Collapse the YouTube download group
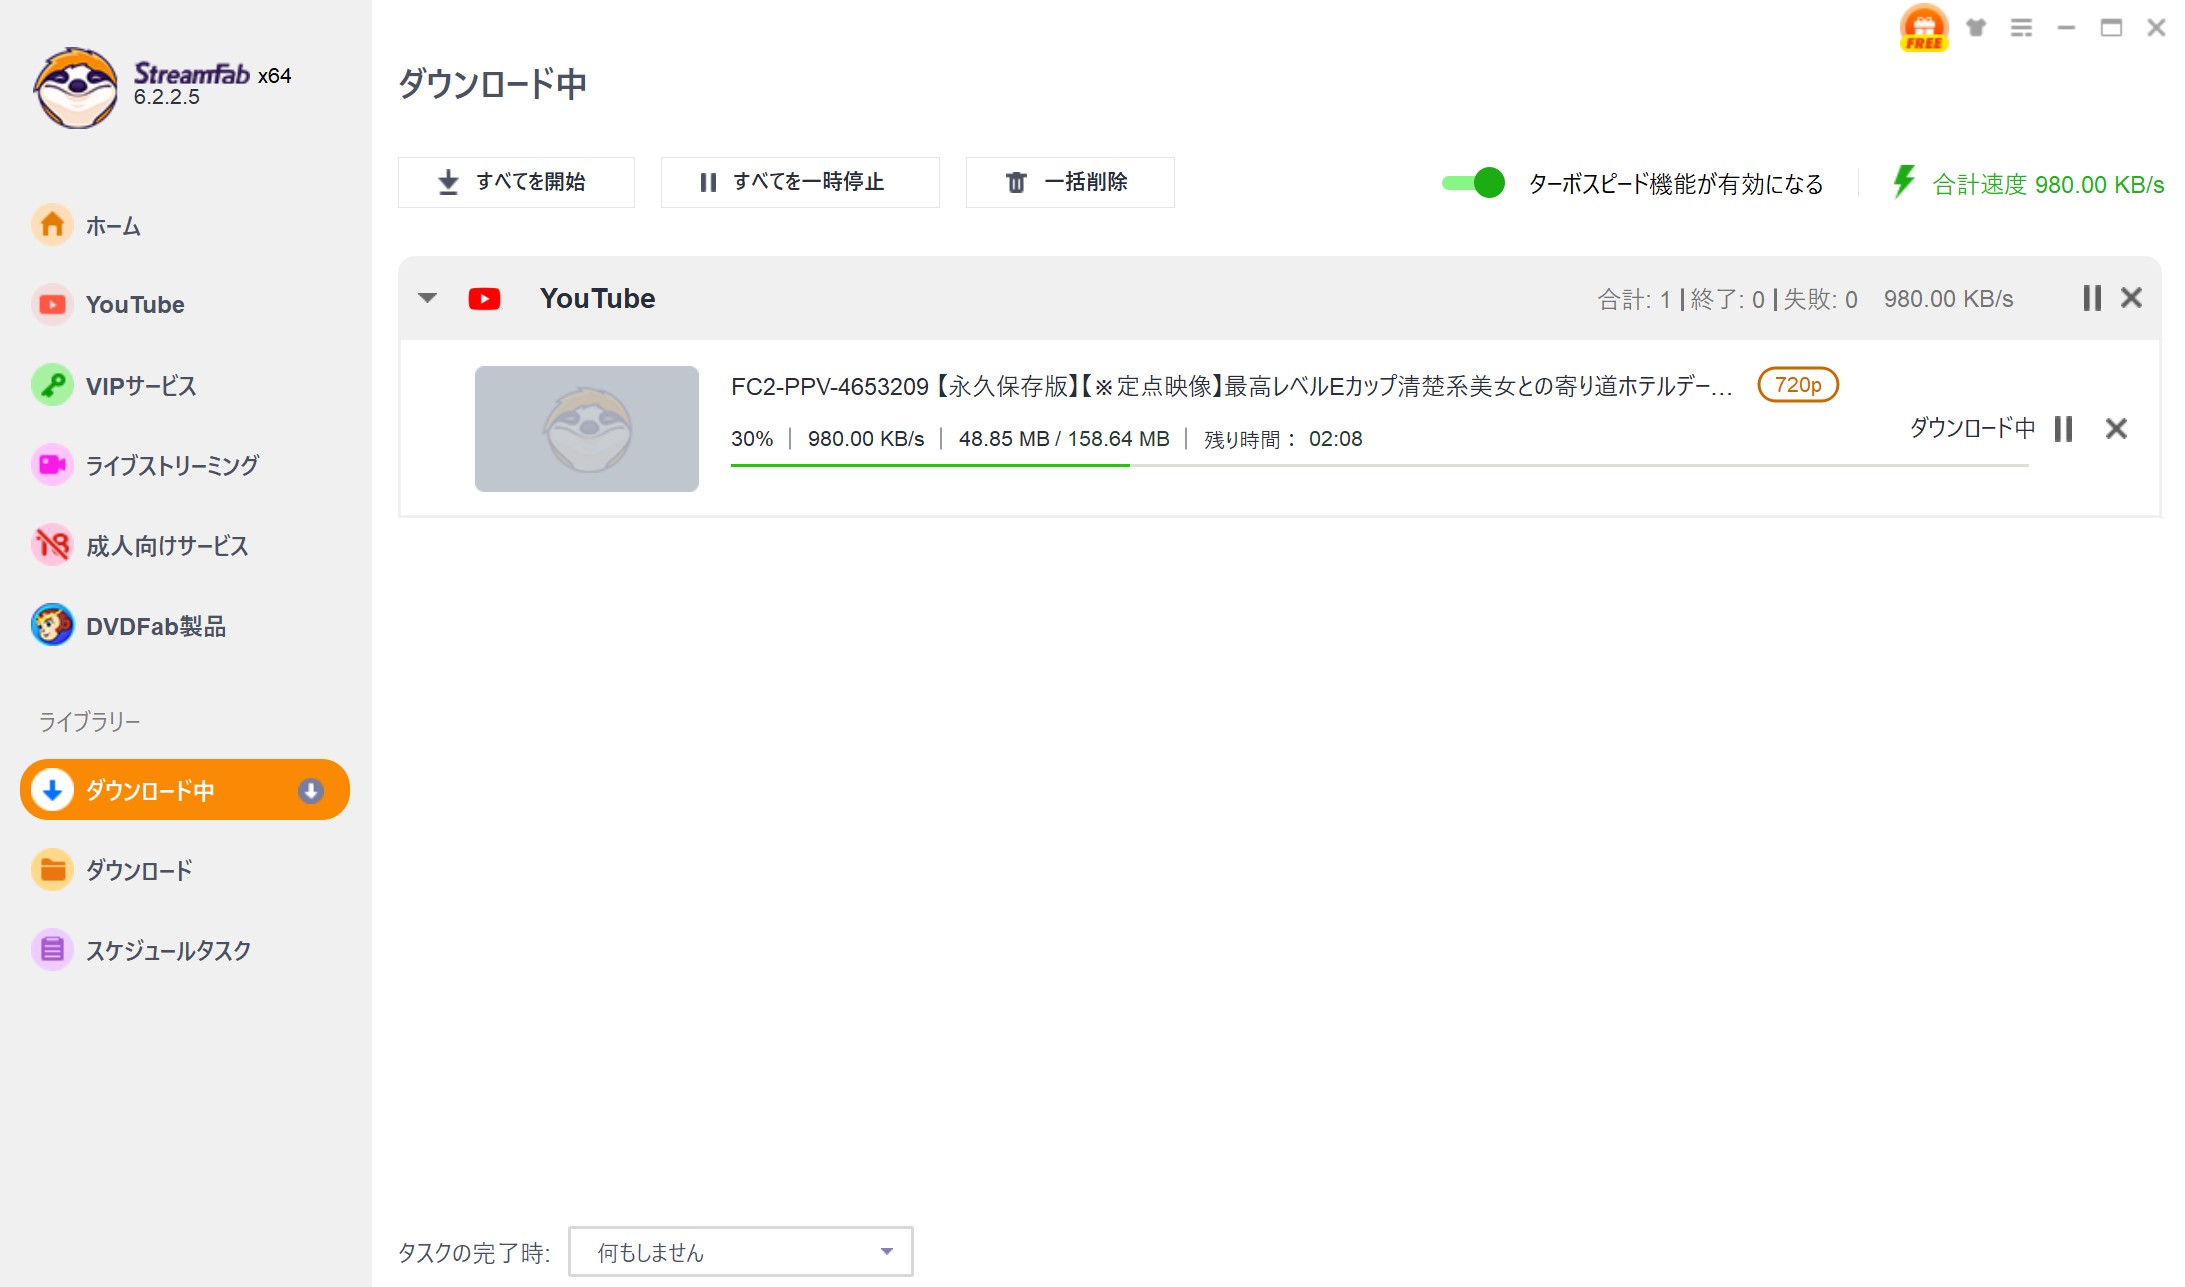The width and height of the screenshot is (2185, 1287). (428, 298)
